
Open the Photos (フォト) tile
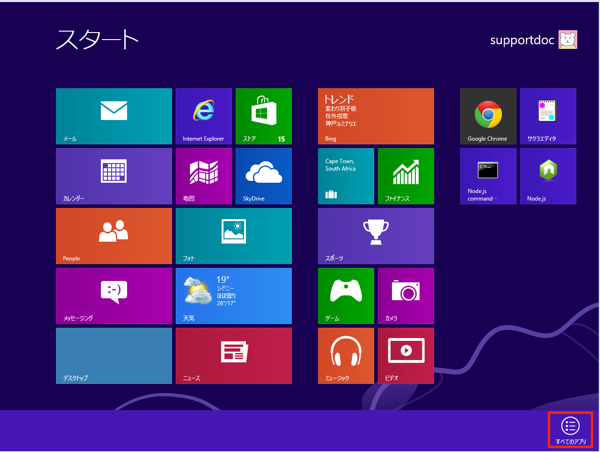[x=234, y=236]
